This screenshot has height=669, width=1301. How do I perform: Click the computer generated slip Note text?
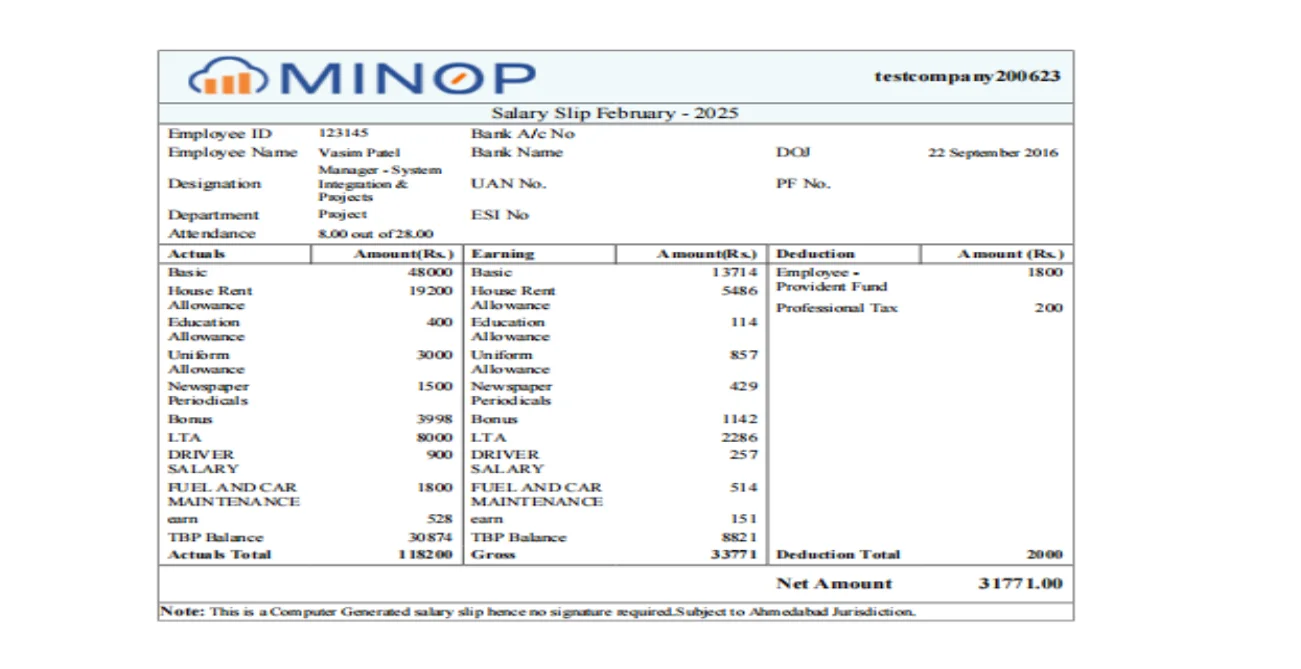pyautogui.click(x=537, y=611)
